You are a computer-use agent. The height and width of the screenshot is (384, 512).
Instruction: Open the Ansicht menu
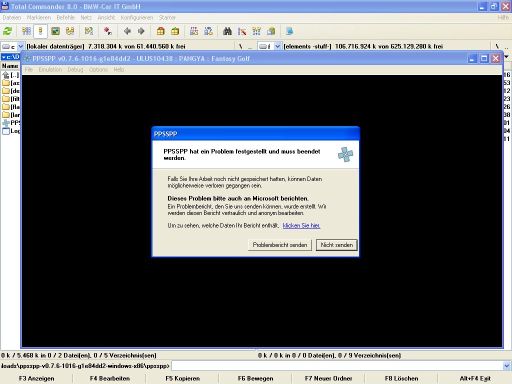click(106, 17)
